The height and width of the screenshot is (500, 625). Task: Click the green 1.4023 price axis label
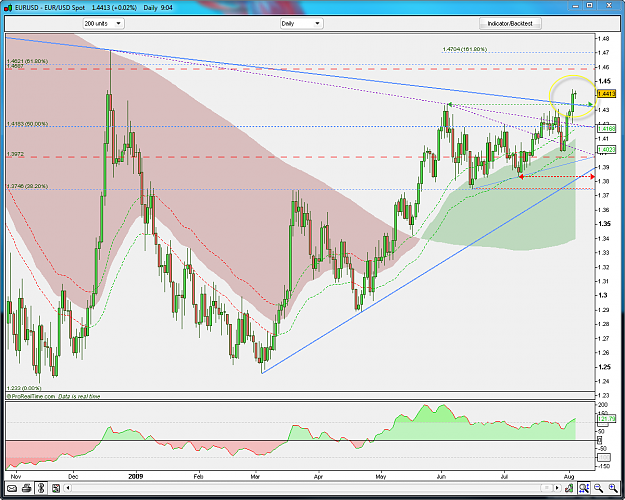(607, 150)
